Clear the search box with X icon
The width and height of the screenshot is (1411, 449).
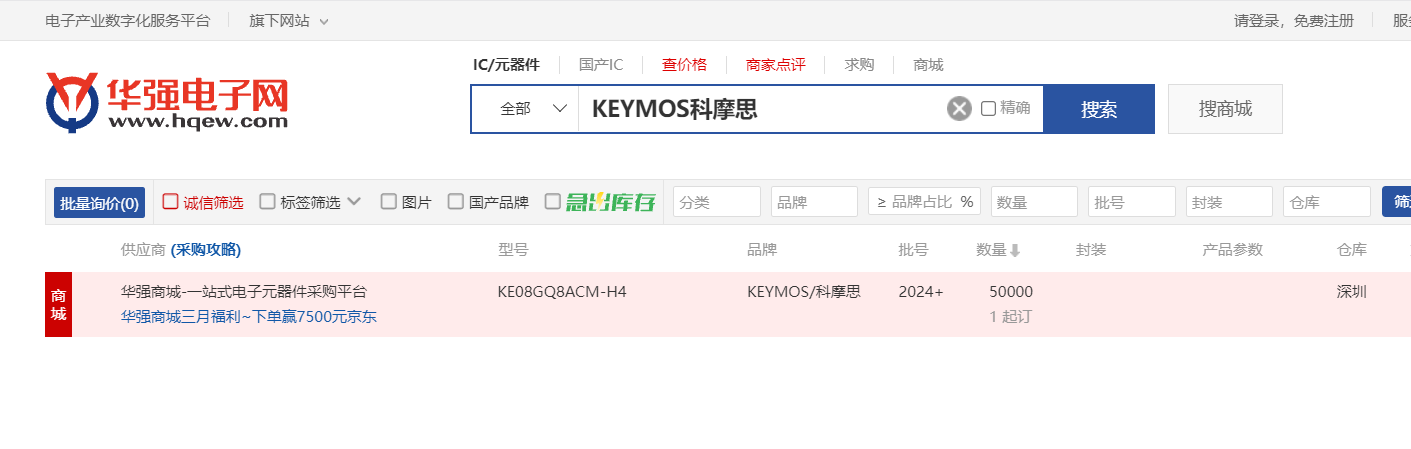click(x=959, y=109)
